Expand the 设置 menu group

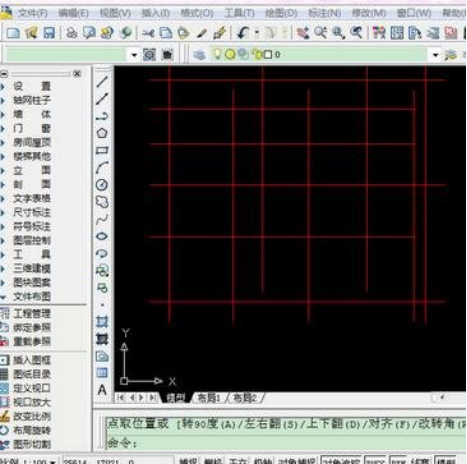(31, 86)
